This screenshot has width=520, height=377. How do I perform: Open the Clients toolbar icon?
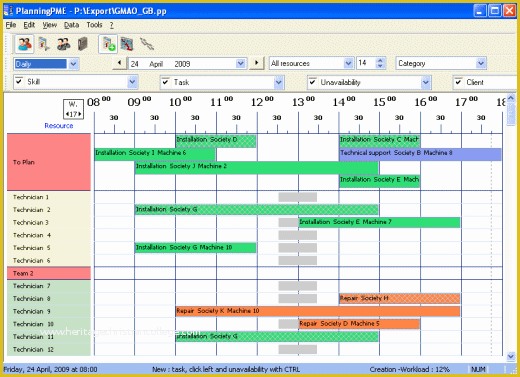click(x=63, y=44)
